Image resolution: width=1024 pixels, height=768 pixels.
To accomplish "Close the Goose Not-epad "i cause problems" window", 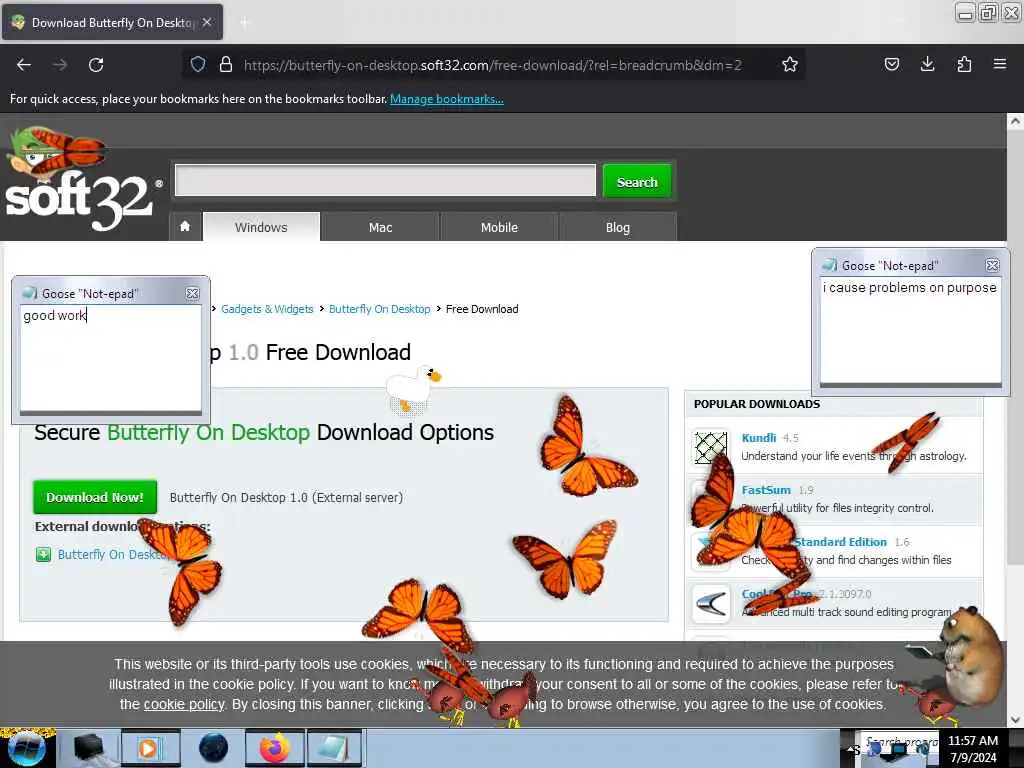I will [992, 265].
